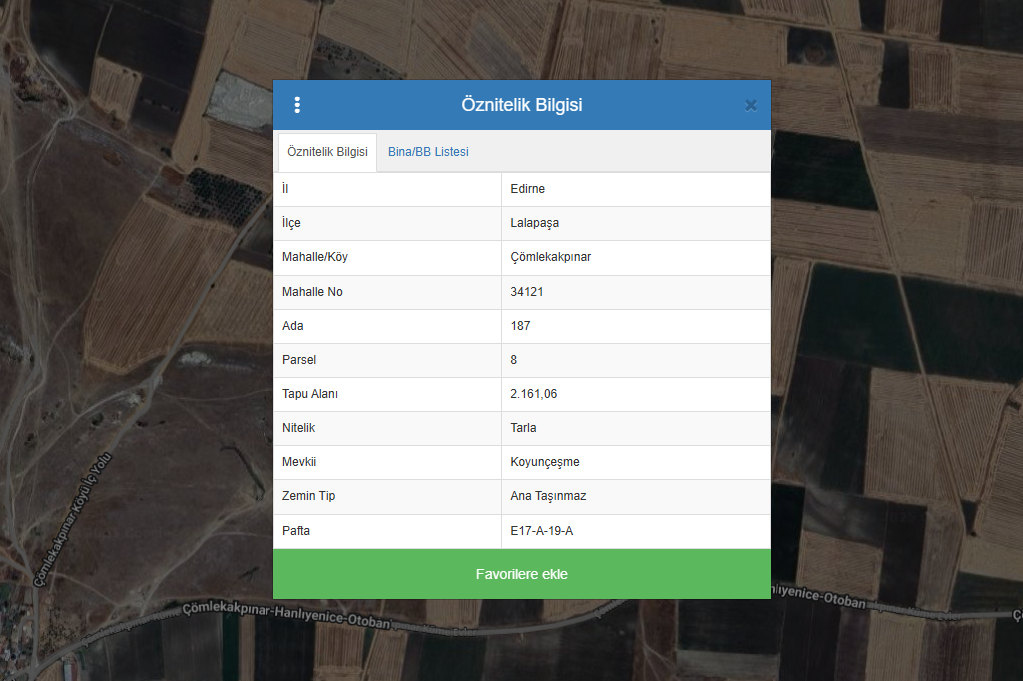The width and height of the screenshot is (1023, 681).
Task: Close the Öznitelik Bilgisi dialog
Action: 750,105
